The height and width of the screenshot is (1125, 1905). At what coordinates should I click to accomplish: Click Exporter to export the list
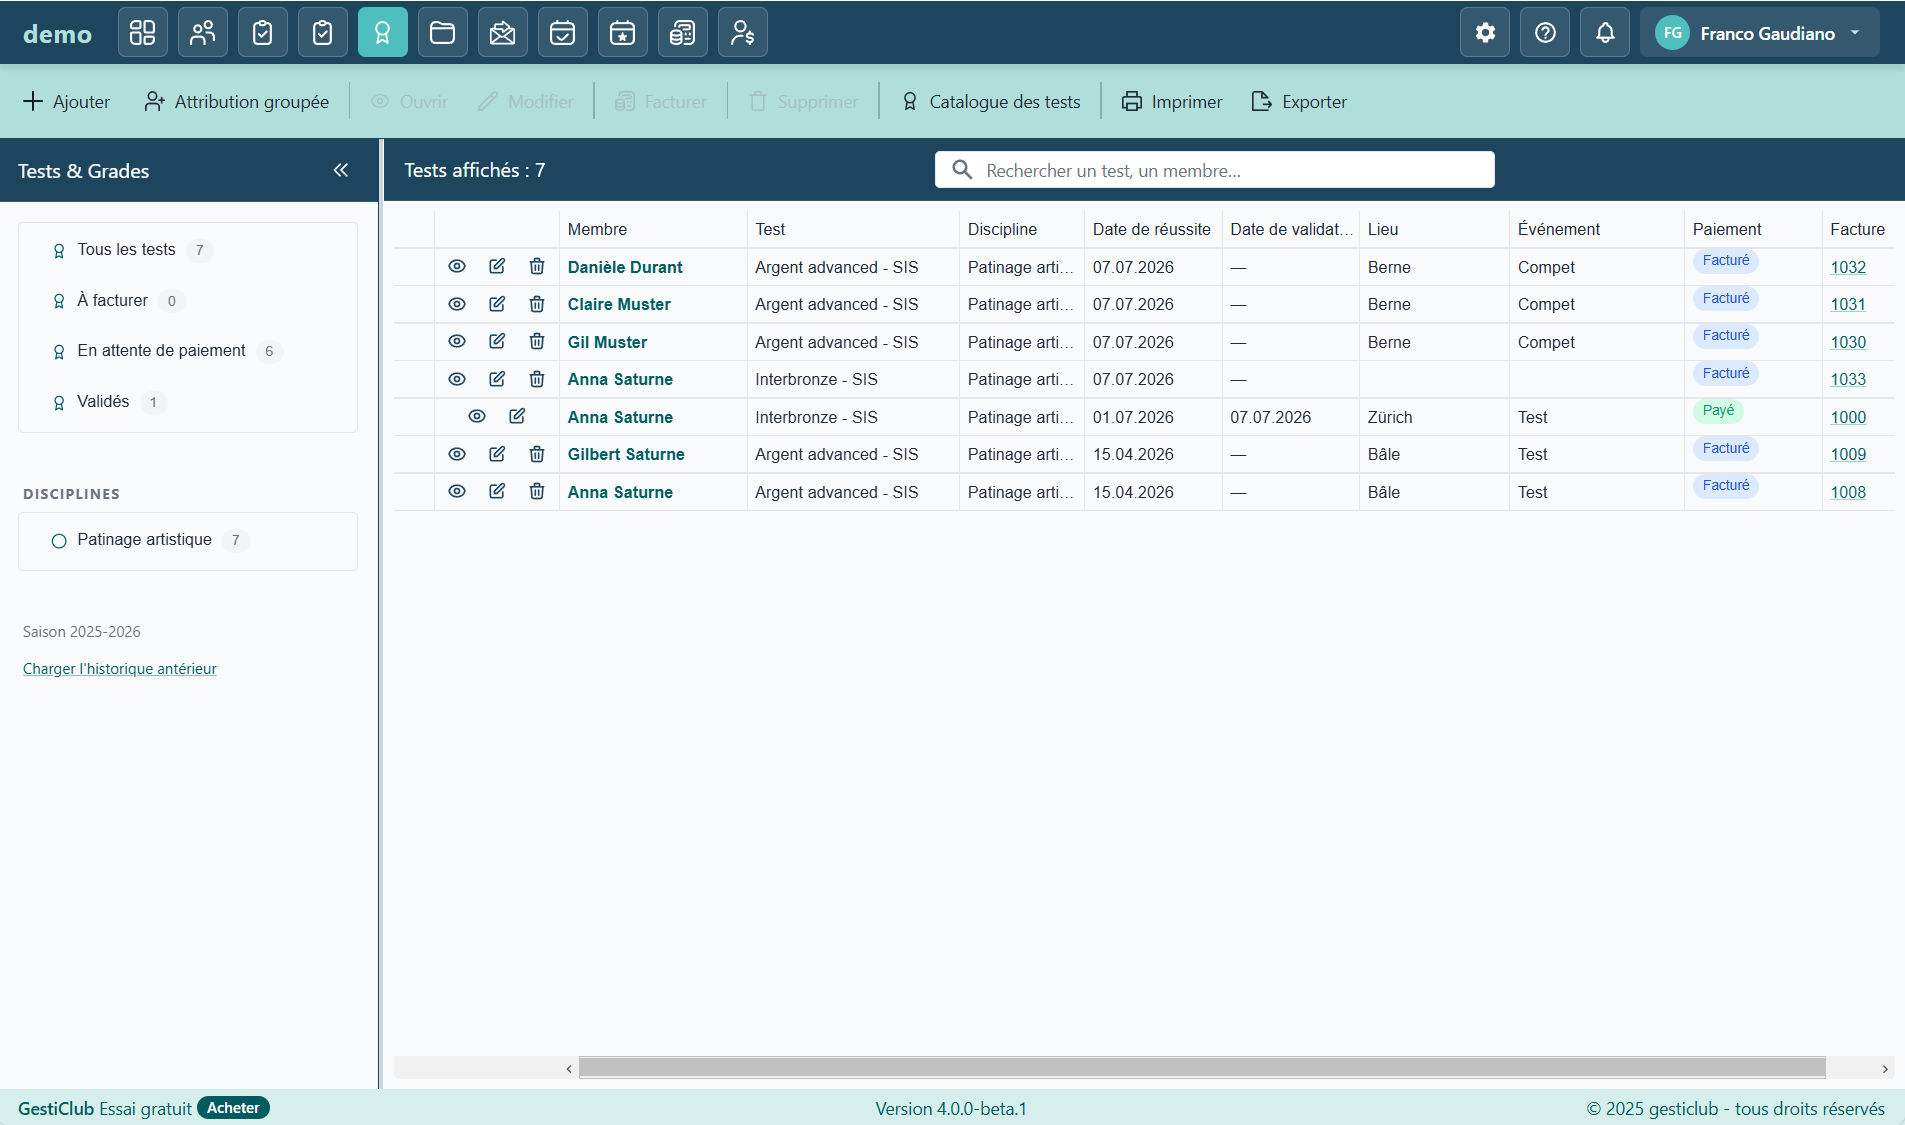(x=1299, y=101)
